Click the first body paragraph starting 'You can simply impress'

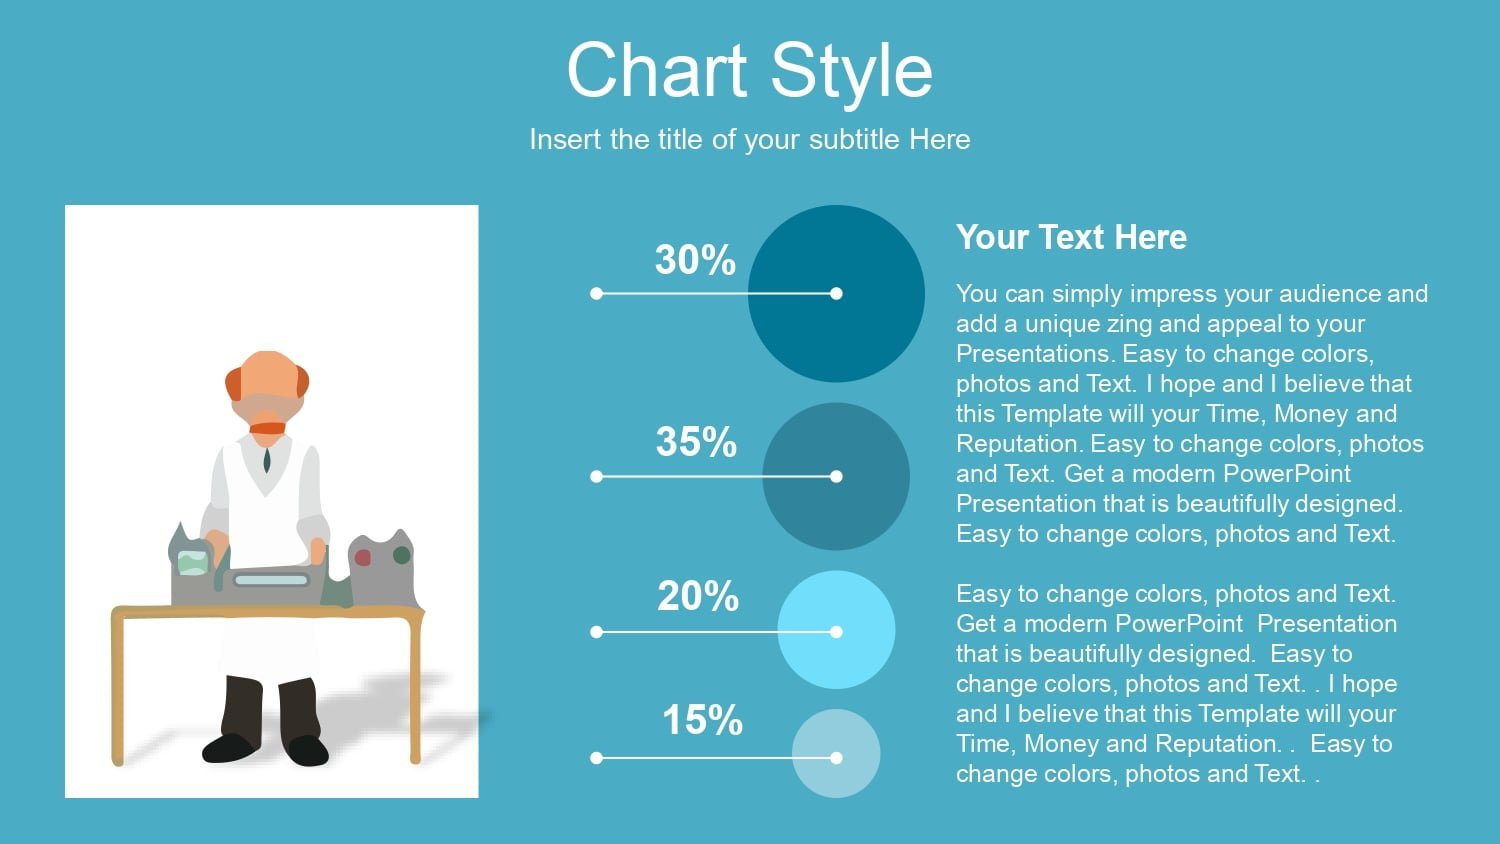point(1191,413)
